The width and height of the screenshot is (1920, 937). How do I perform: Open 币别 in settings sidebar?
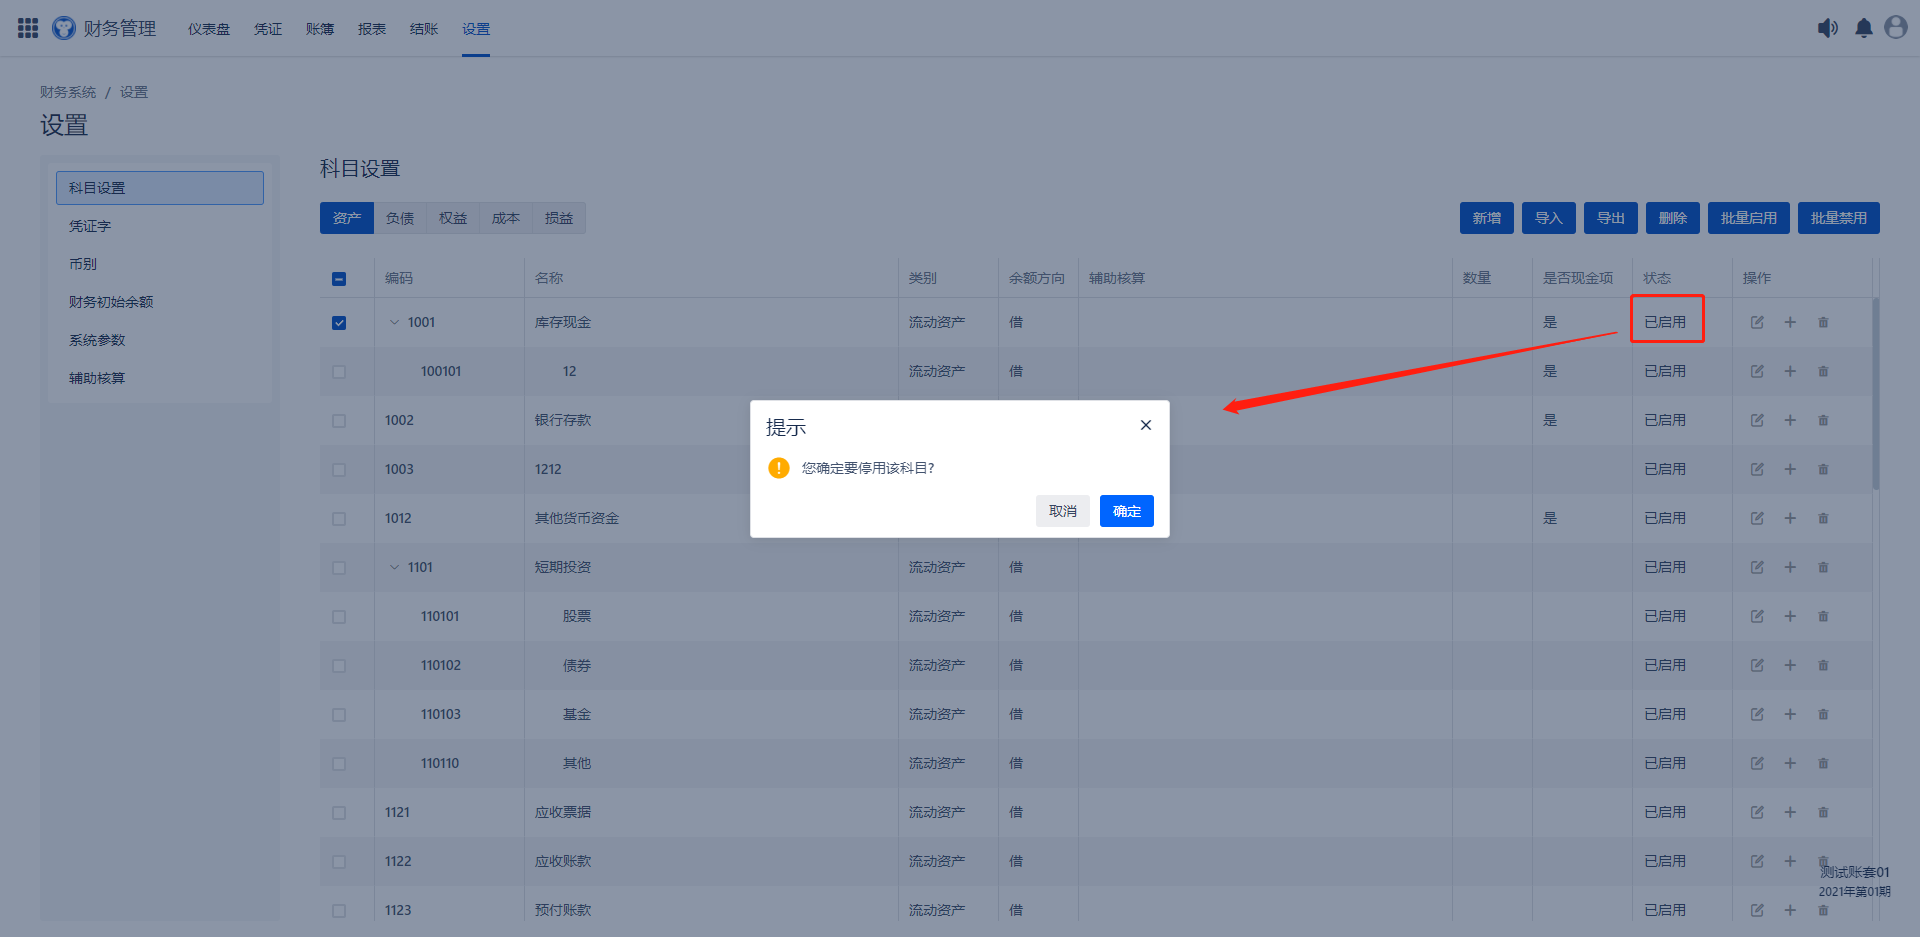click(160, 264)
